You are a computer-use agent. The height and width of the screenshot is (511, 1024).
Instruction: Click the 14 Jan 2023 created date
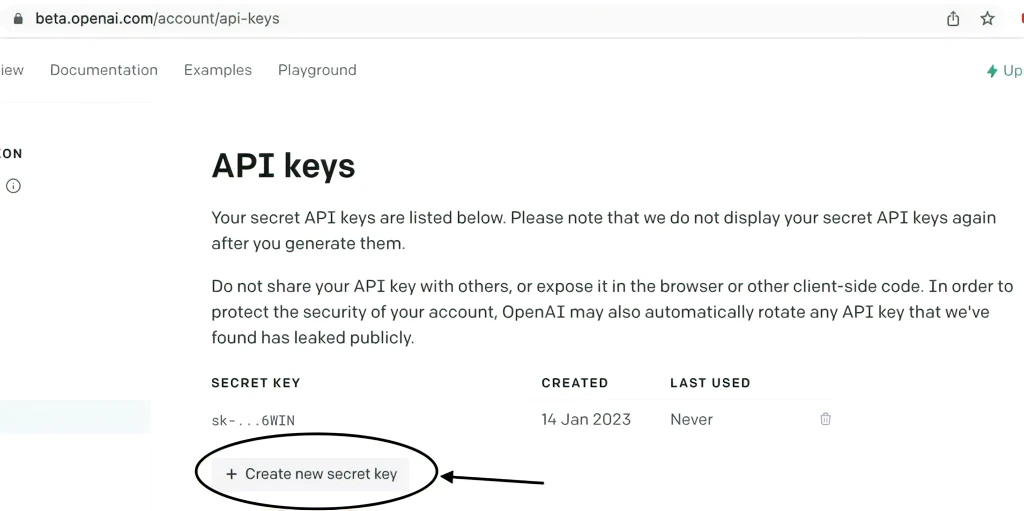(586, 419)
